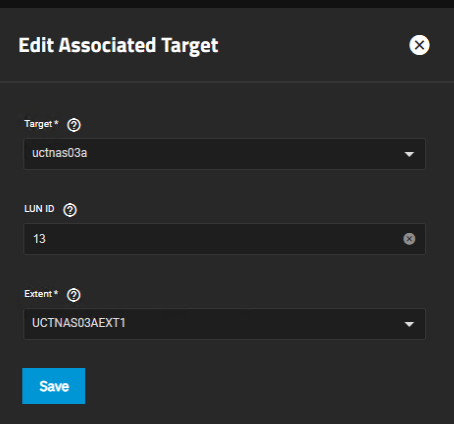Expand the Target dropdown arrow
This screenshot has height=424, width=454.
(409, 154)
